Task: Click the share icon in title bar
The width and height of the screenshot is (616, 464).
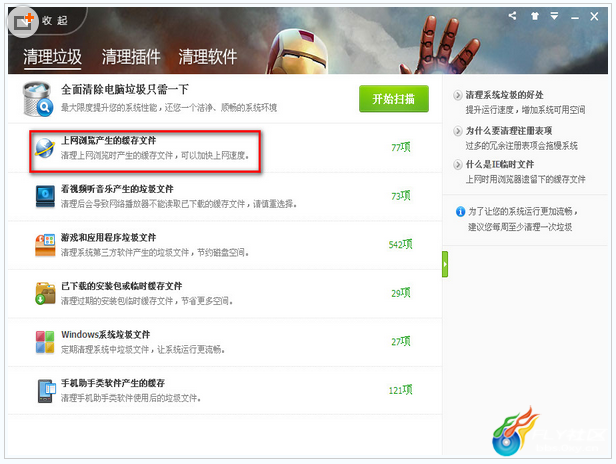Action: [x=512, y=16]
